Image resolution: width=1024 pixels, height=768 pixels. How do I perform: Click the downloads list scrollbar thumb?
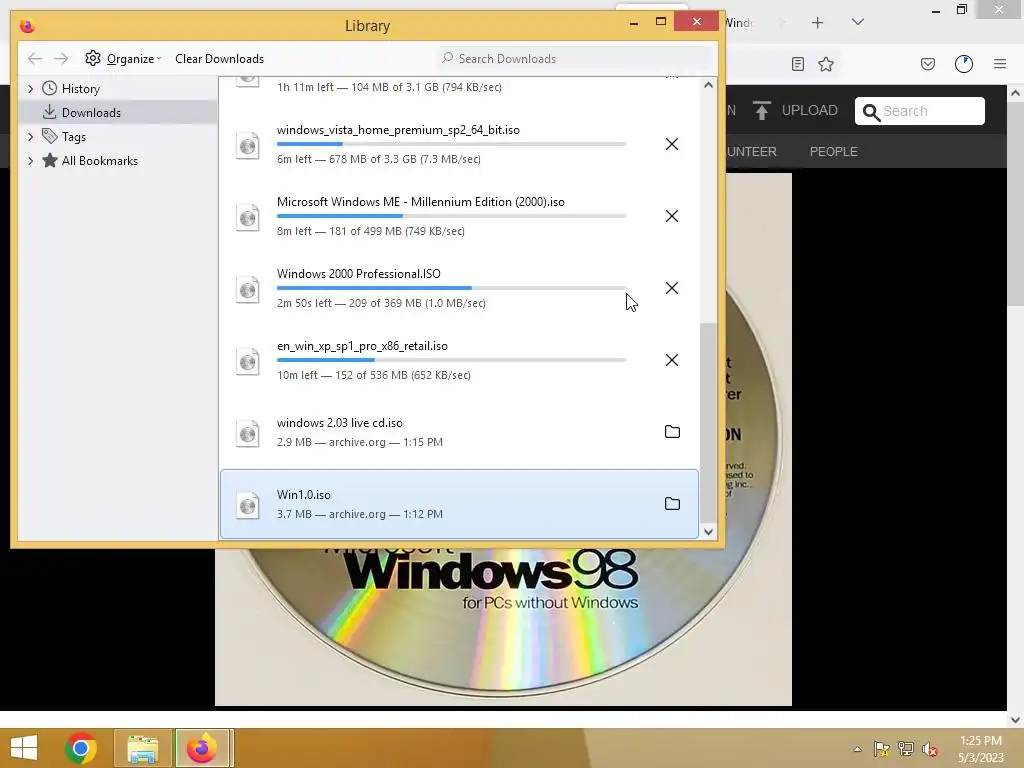click(x=709, y=423)
